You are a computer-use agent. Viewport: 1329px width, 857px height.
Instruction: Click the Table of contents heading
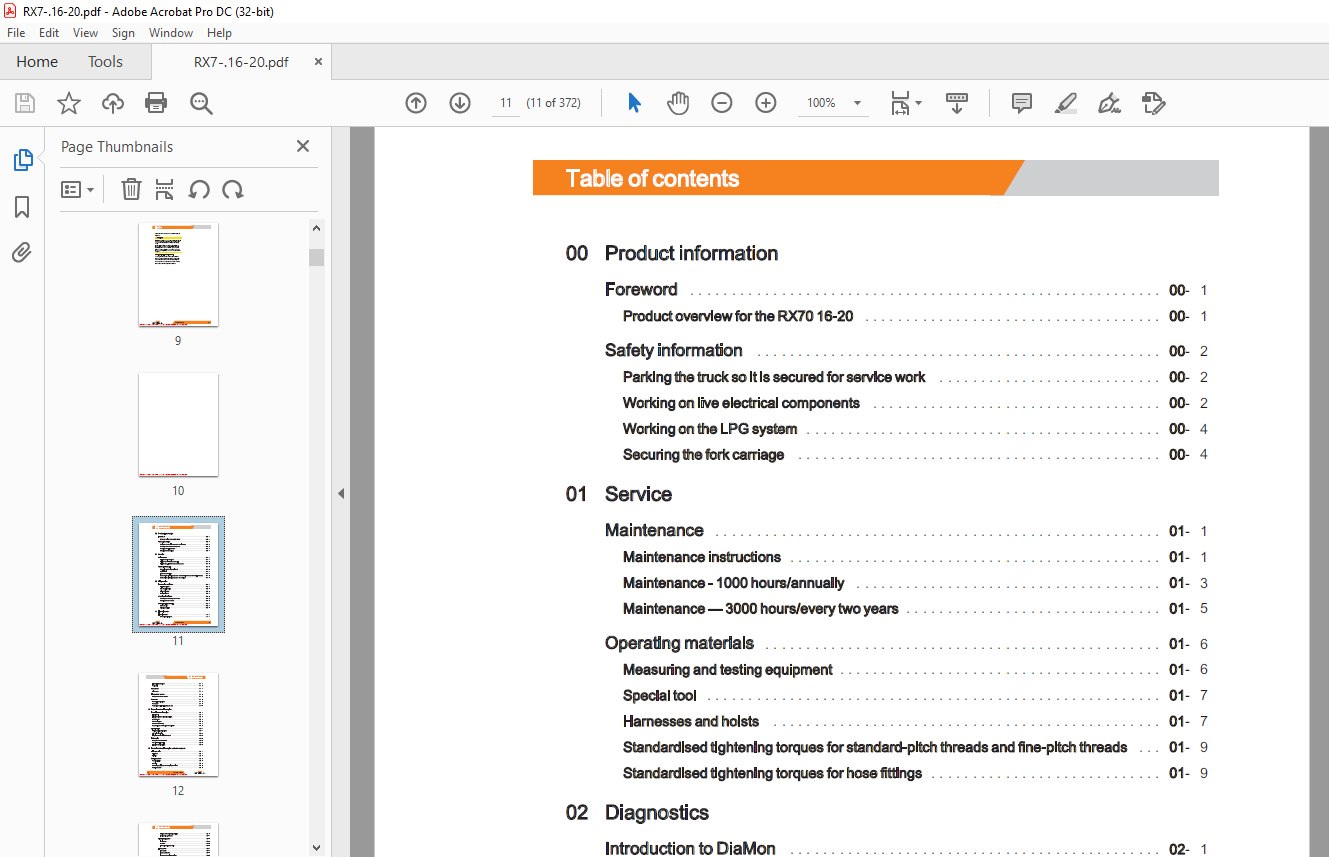(652, 179)
